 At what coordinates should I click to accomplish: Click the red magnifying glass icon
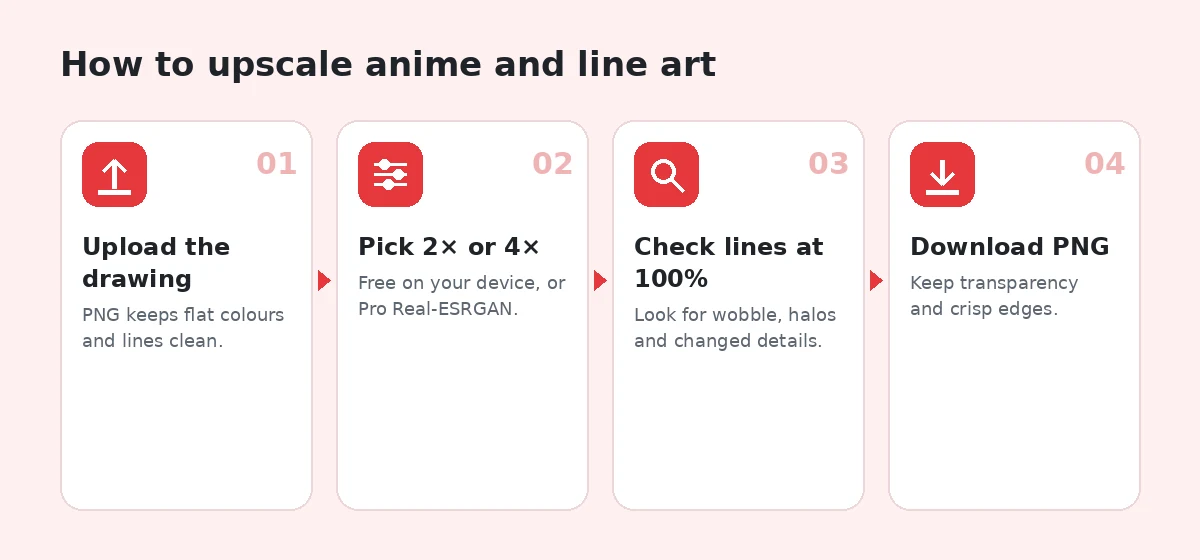tap(666, 175)
